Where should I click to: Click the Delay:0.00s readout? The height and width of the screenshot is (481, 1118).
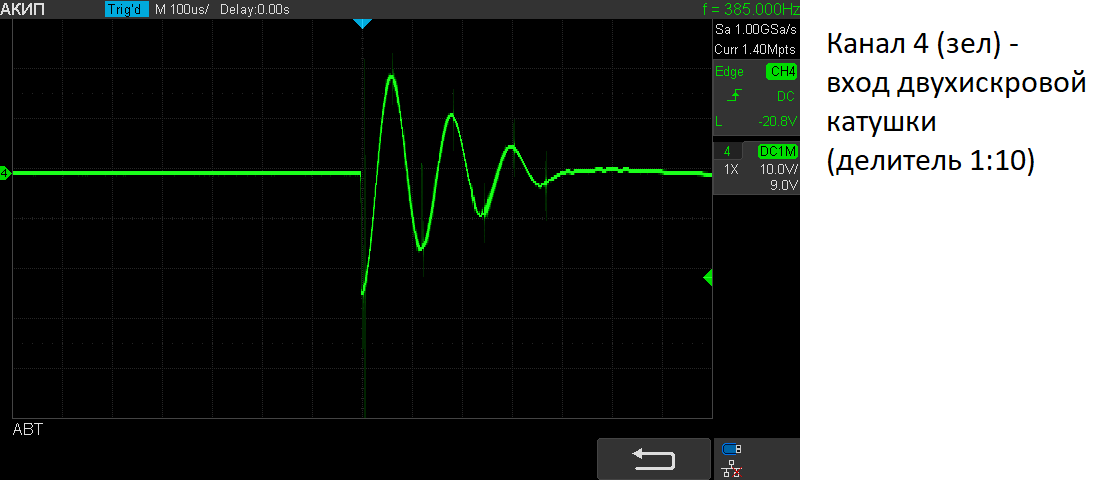coord(256,9)
